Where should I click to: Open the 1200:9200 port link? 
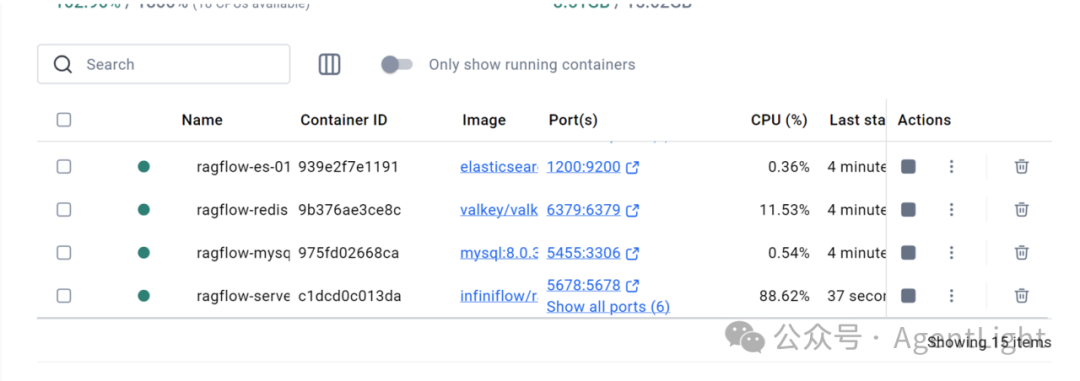pyautogui.click(x=583, y=167)
